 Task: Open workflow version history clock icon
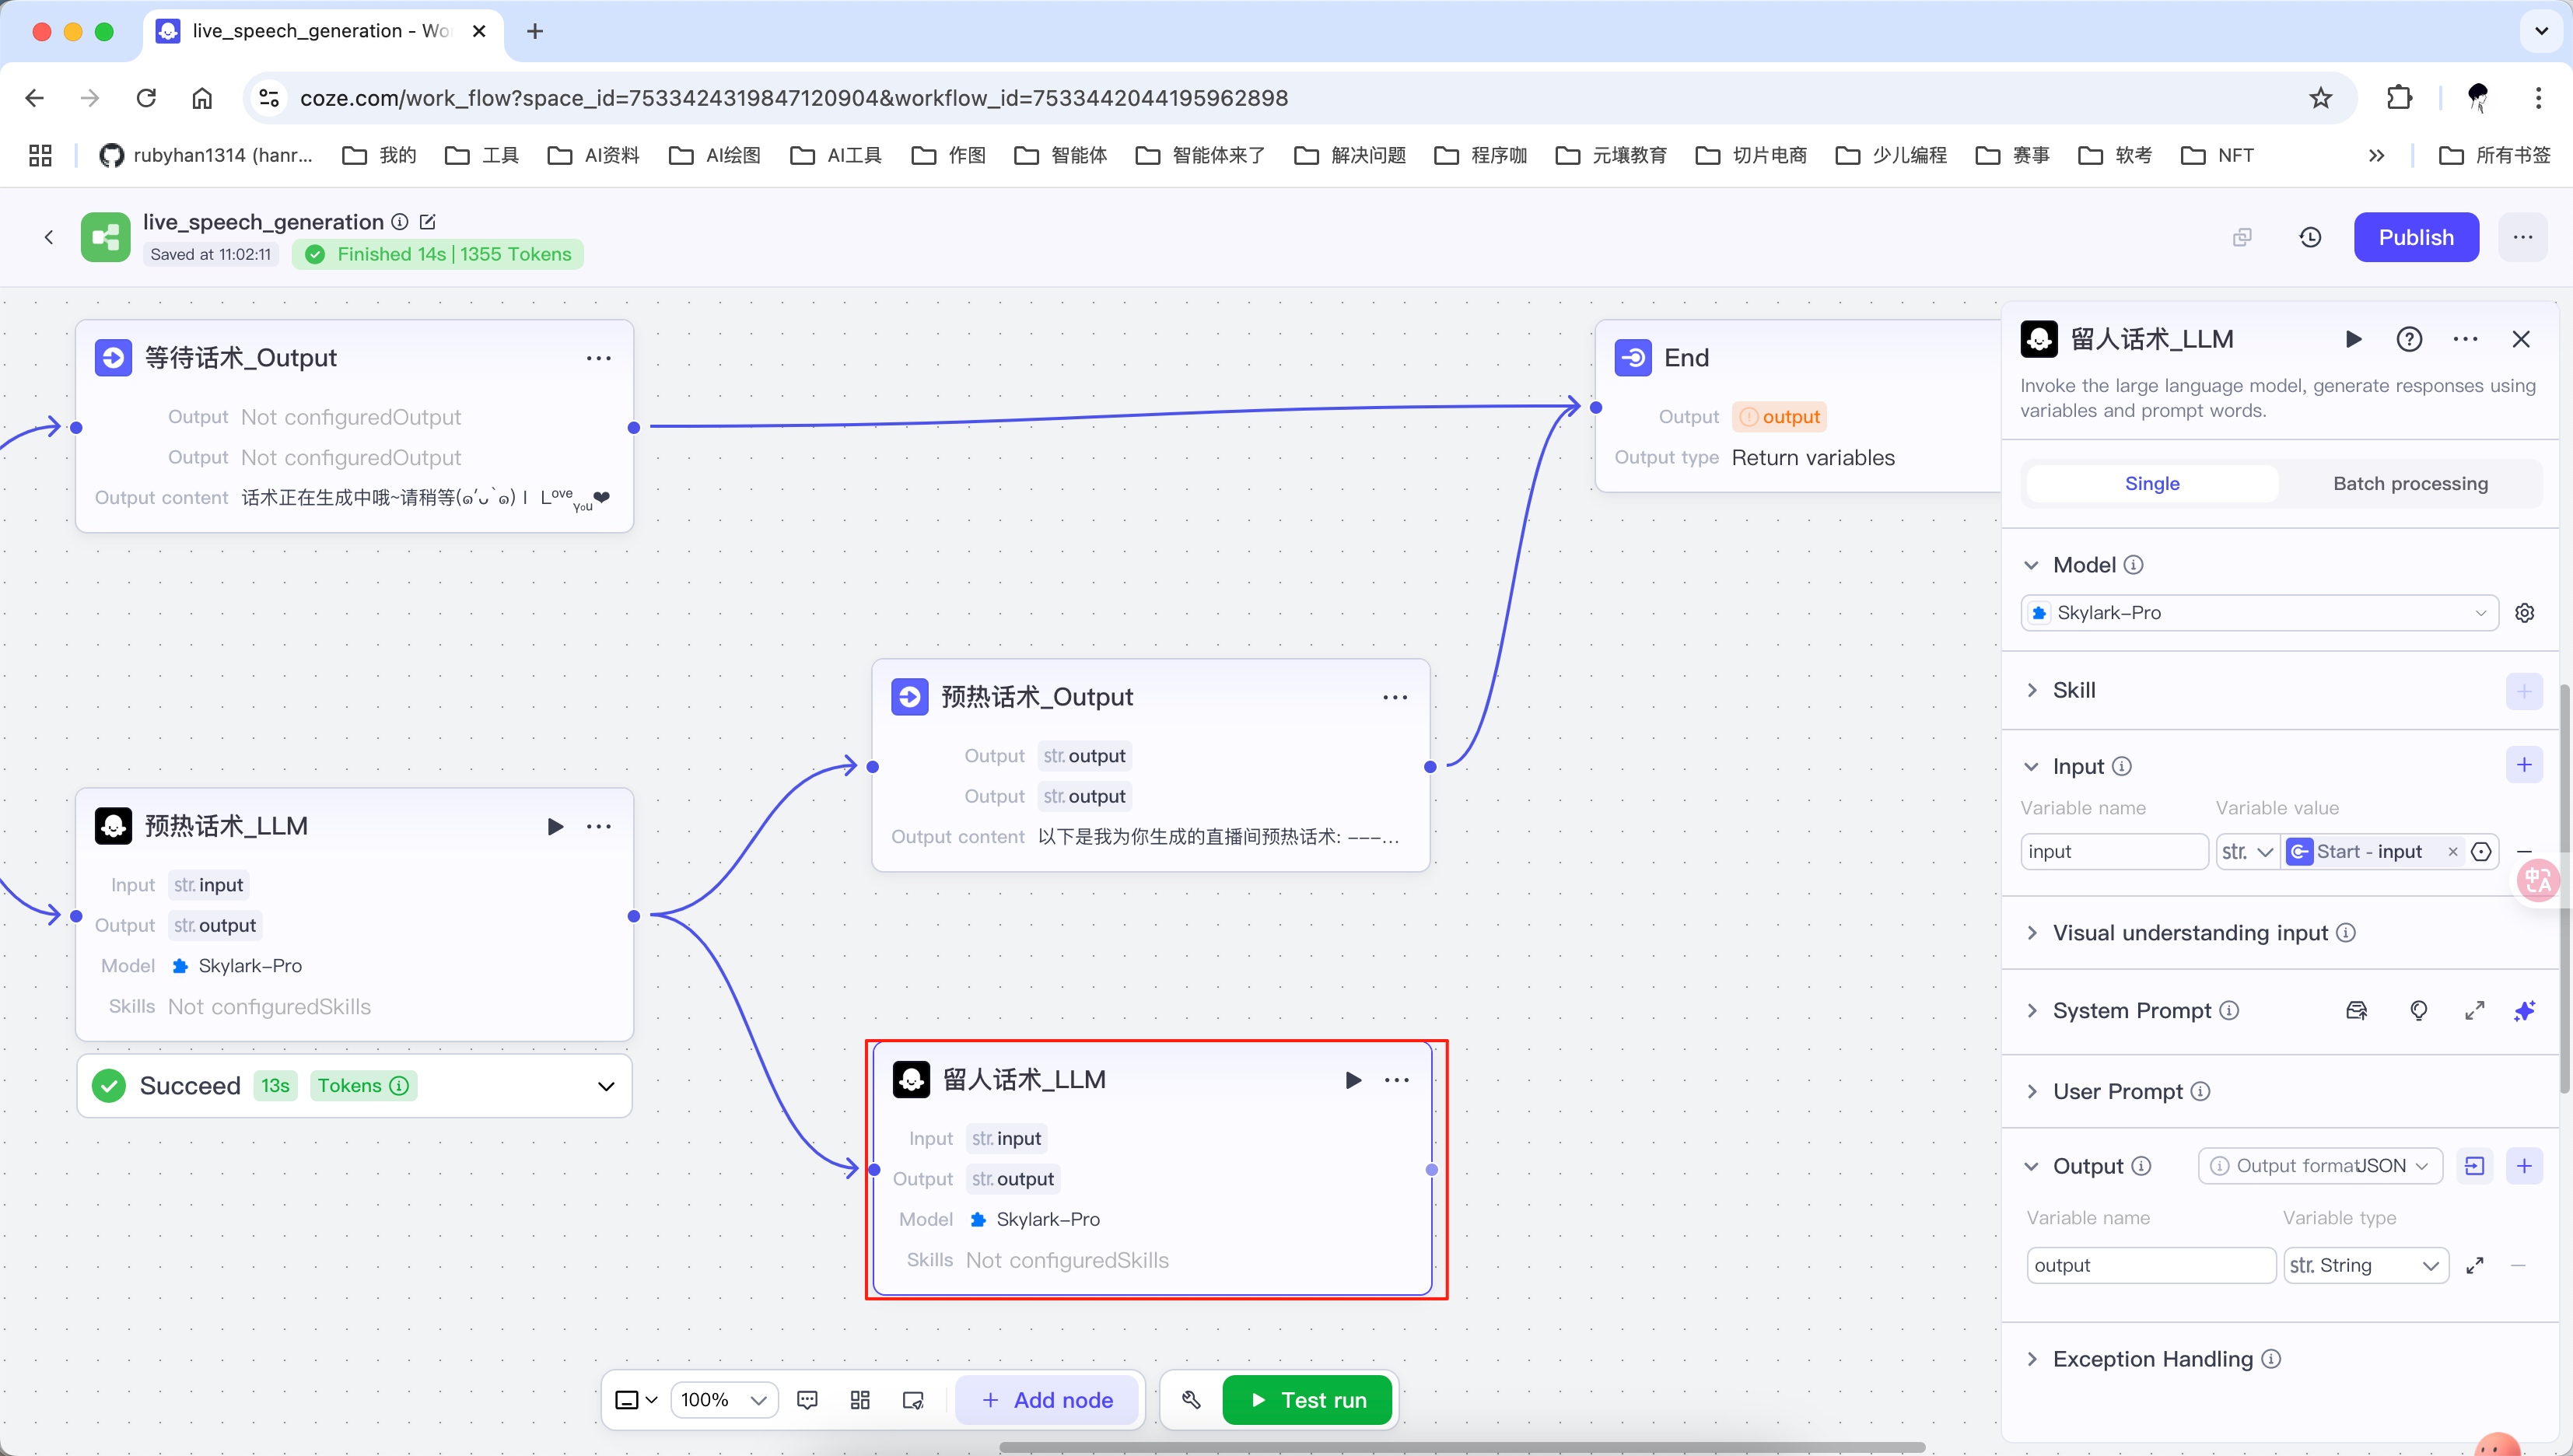(x=2310, y=237)
